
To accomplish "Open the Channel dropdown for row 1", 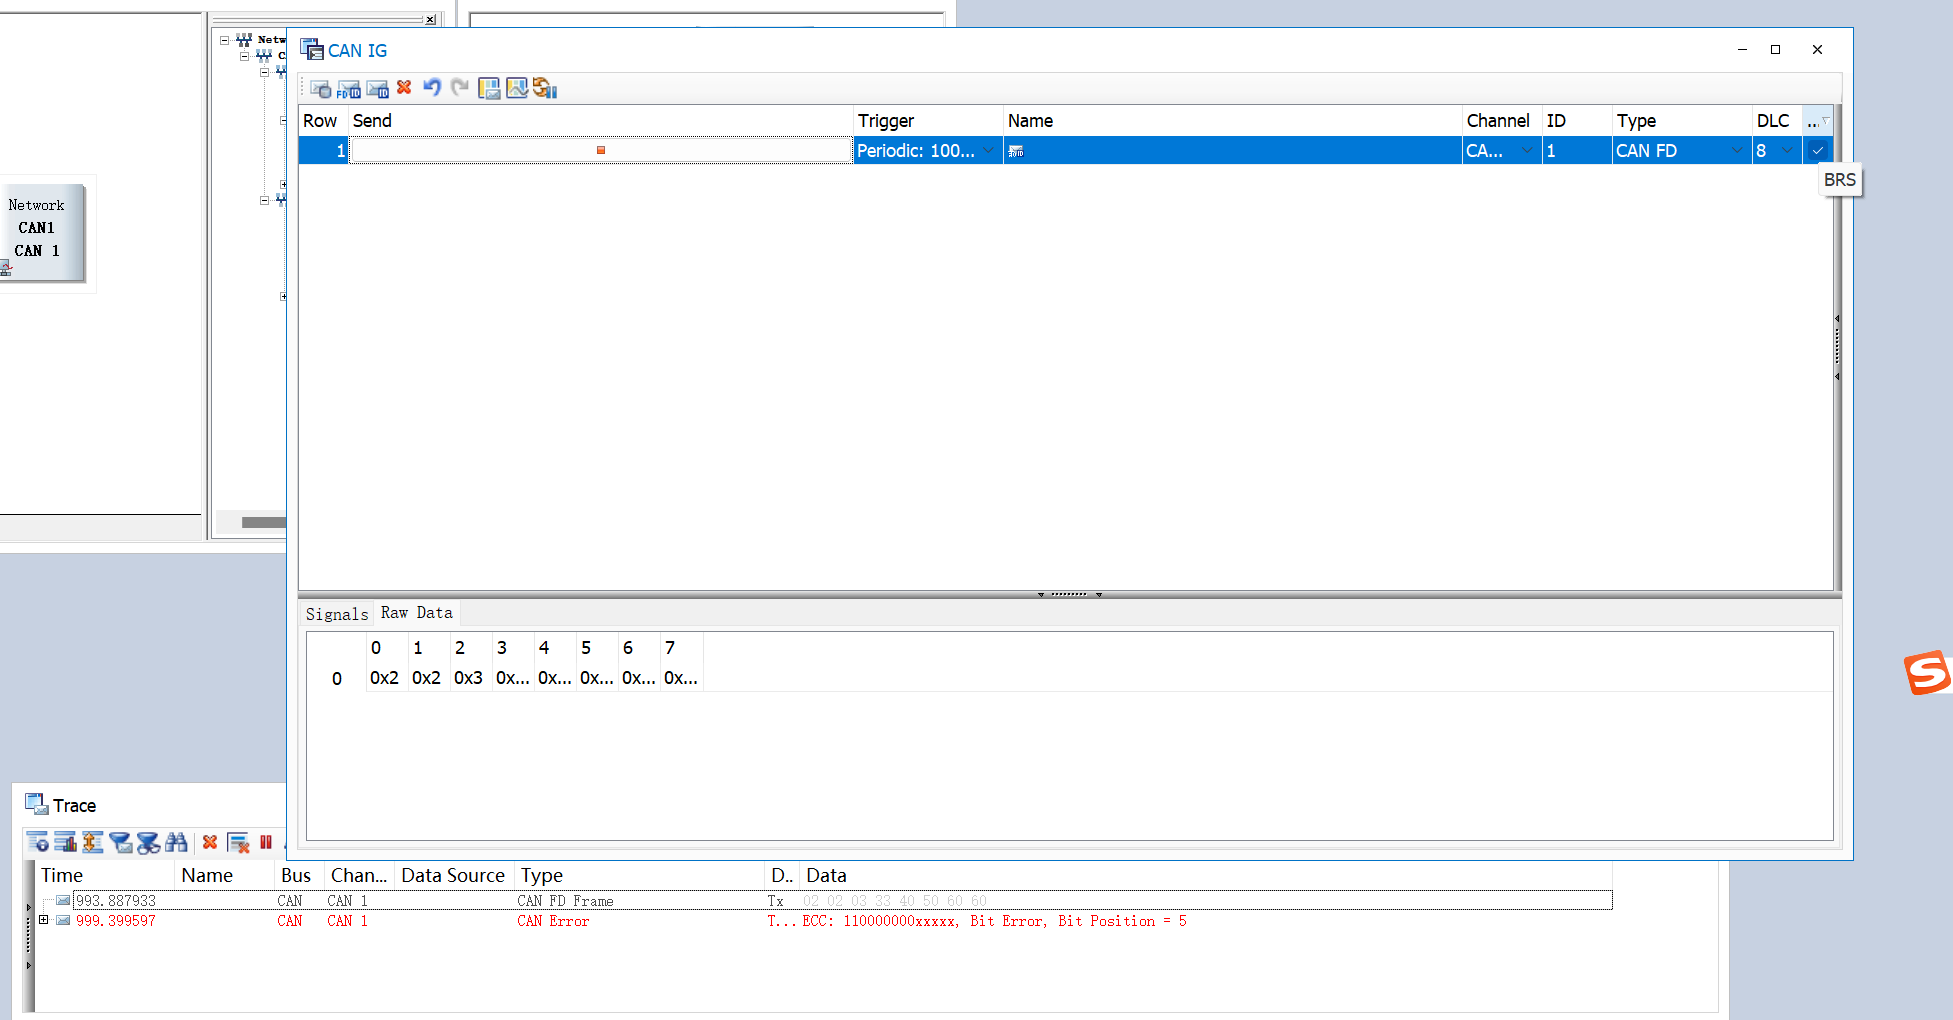I will 1527,150.
